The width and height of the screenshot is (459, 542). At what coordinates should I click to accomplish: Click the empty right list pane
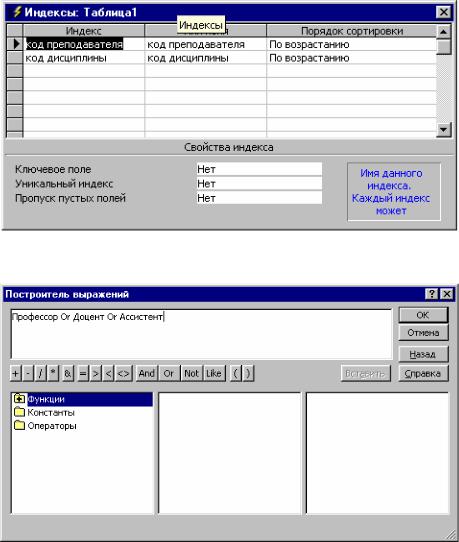377,453
